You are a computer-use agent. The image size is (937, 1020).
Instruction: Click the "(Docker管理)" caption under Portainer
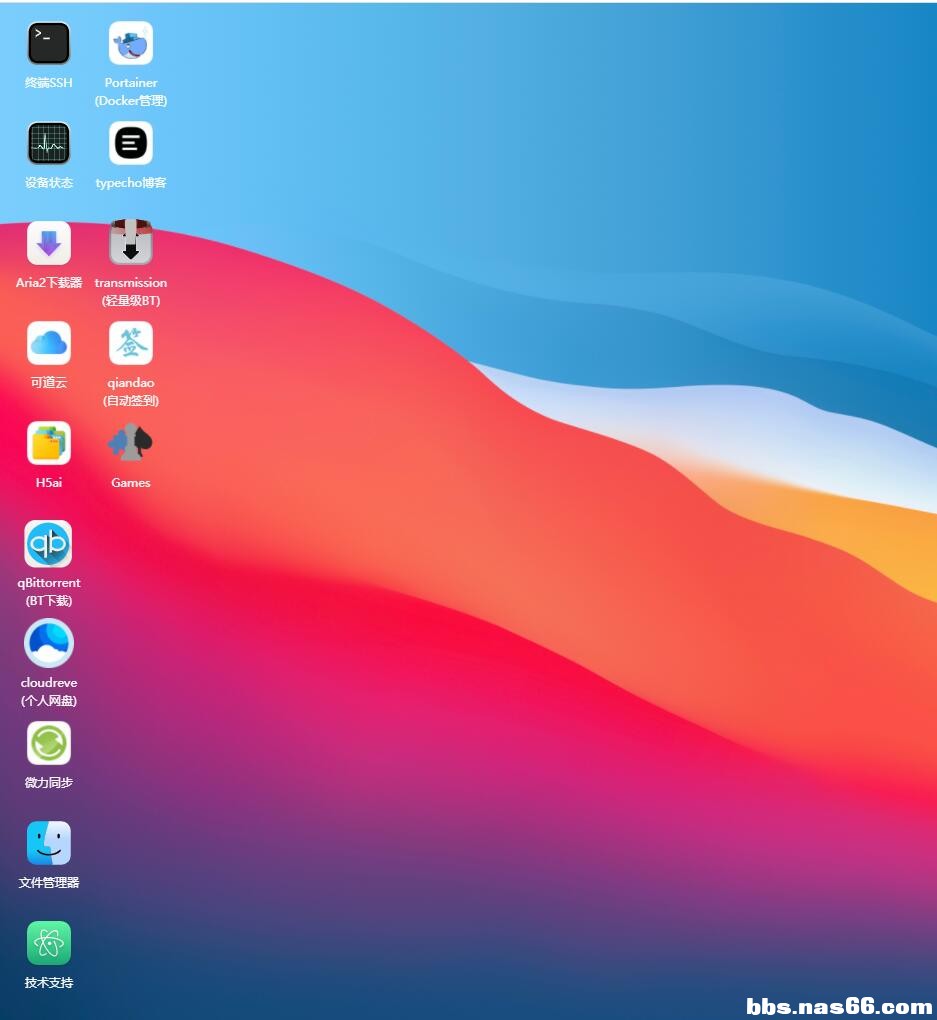pos(131,101)
